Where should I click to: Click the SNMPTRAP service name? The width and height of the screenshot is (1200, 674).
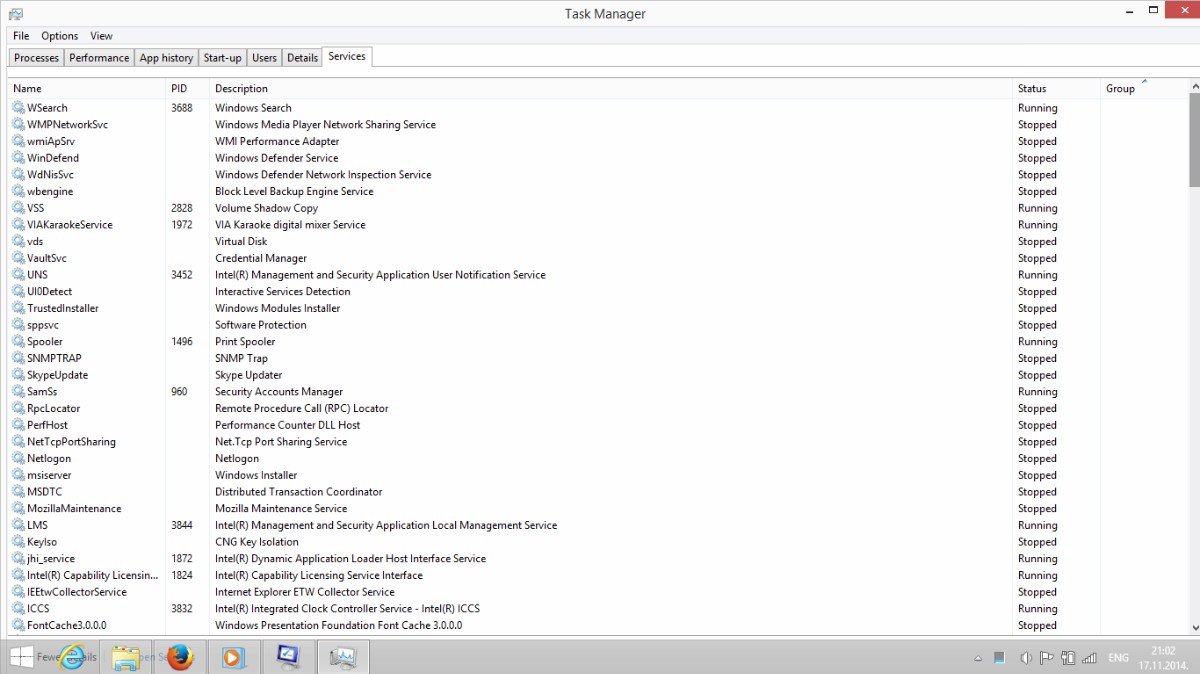[55, 358]
